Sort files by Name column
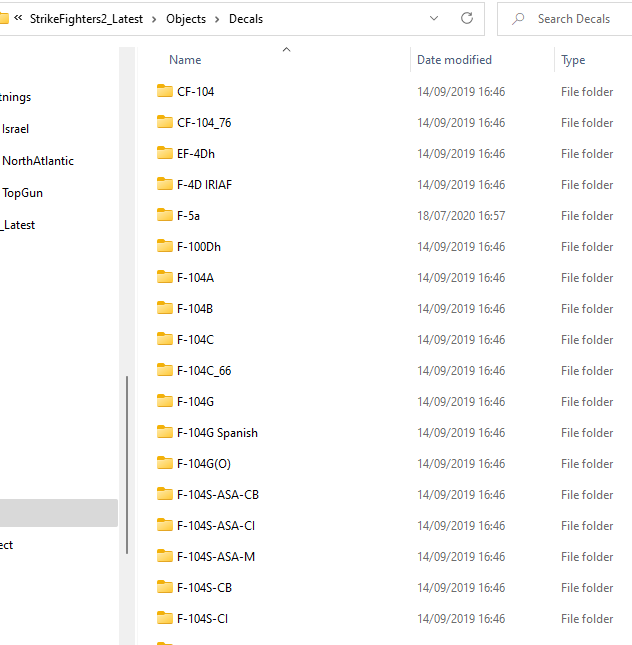The width and height of the screenshot is (632, 645). pyautogui.click(x=185, y=60)
